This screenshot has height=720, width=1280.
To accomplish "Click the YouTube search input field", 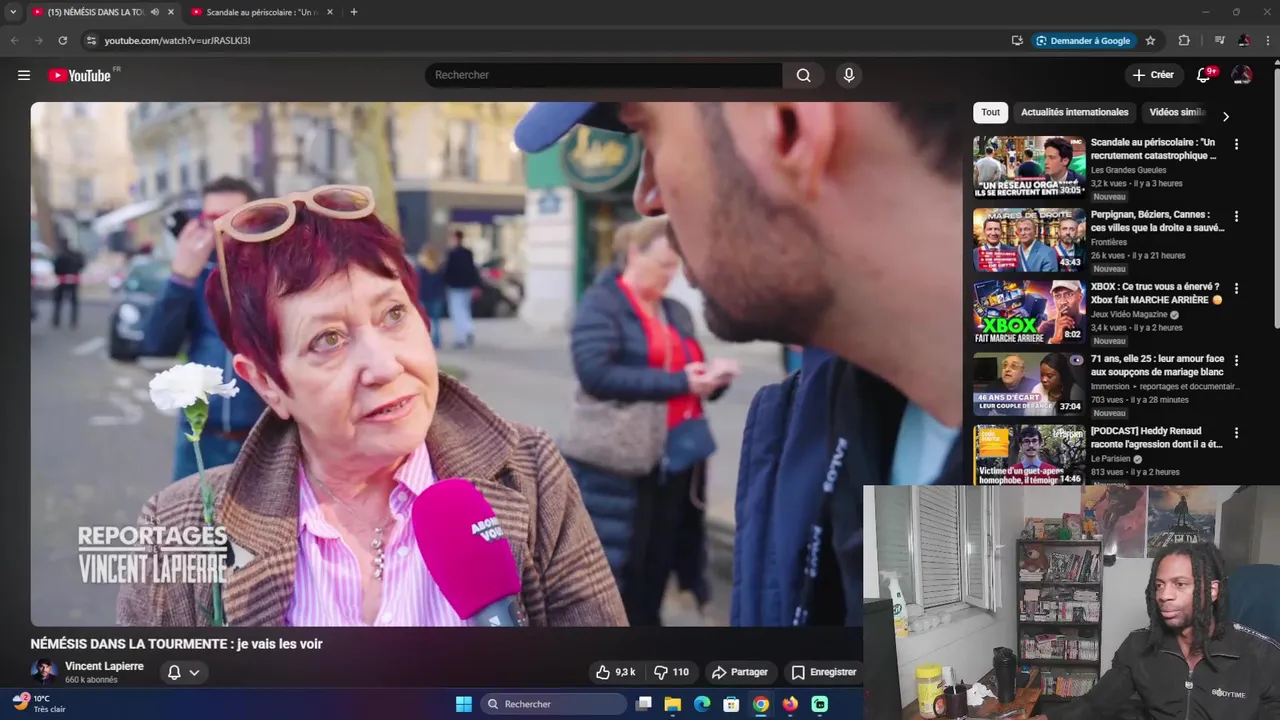I will pos(604,75).
